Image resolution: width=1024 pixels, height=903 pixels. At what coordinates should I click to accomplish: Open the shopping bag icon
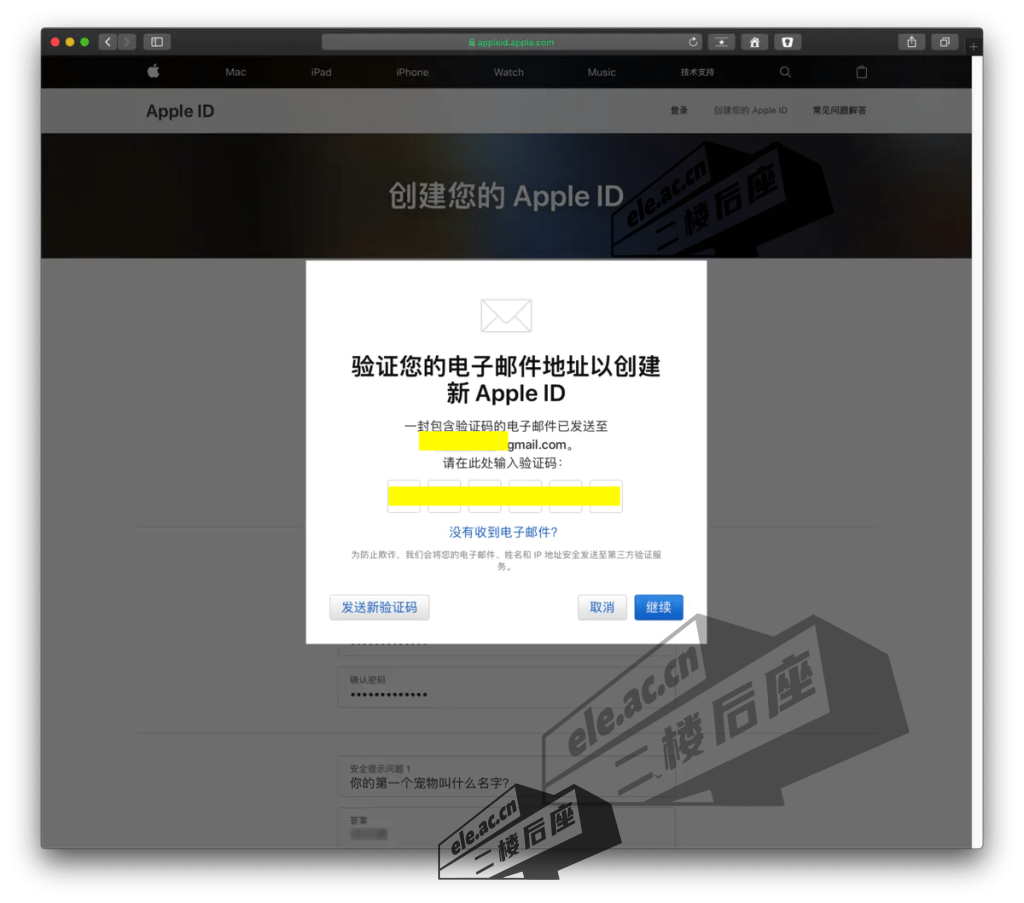coord(861,72)
